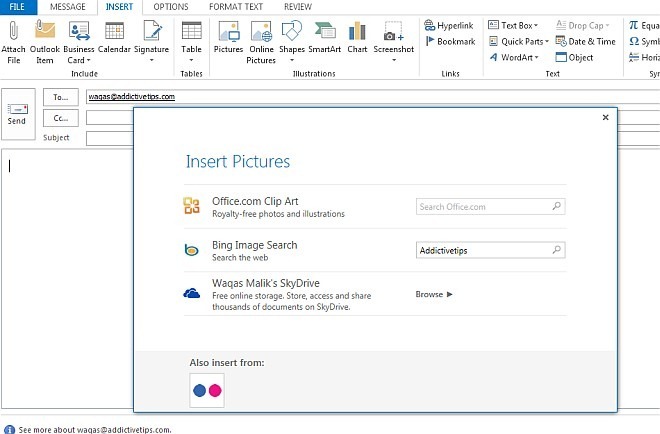Image resolution: width=660 pixels, height=434 pixels.
Task: Insert a Chart from the ribbon
Action: point(357,38)
